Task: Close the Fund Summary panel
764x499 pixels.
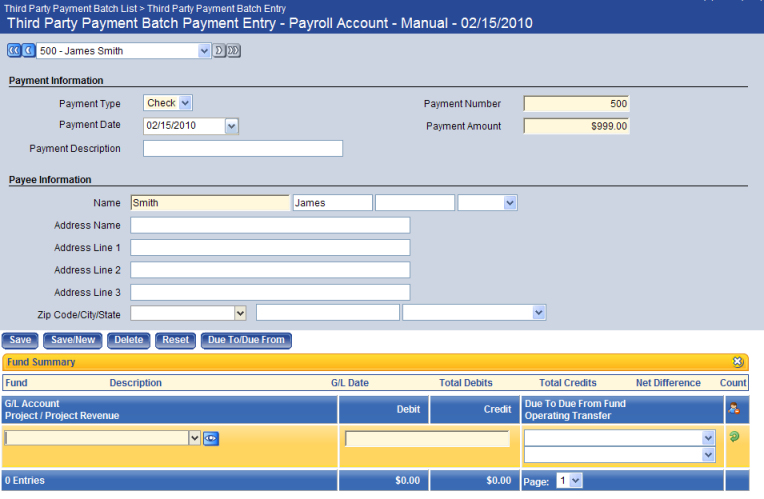Action: point(738,362)
